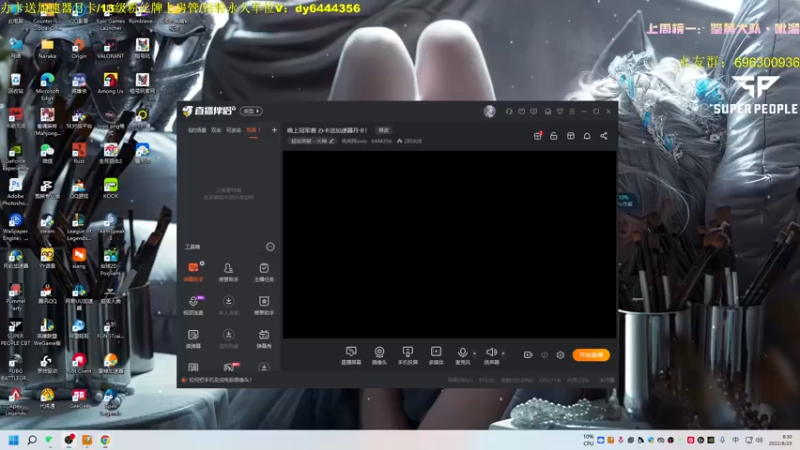The width and height of the screenshot is (800, 450).
Task: Add 多媒体 multimedia source
Action: coord(436,355)
